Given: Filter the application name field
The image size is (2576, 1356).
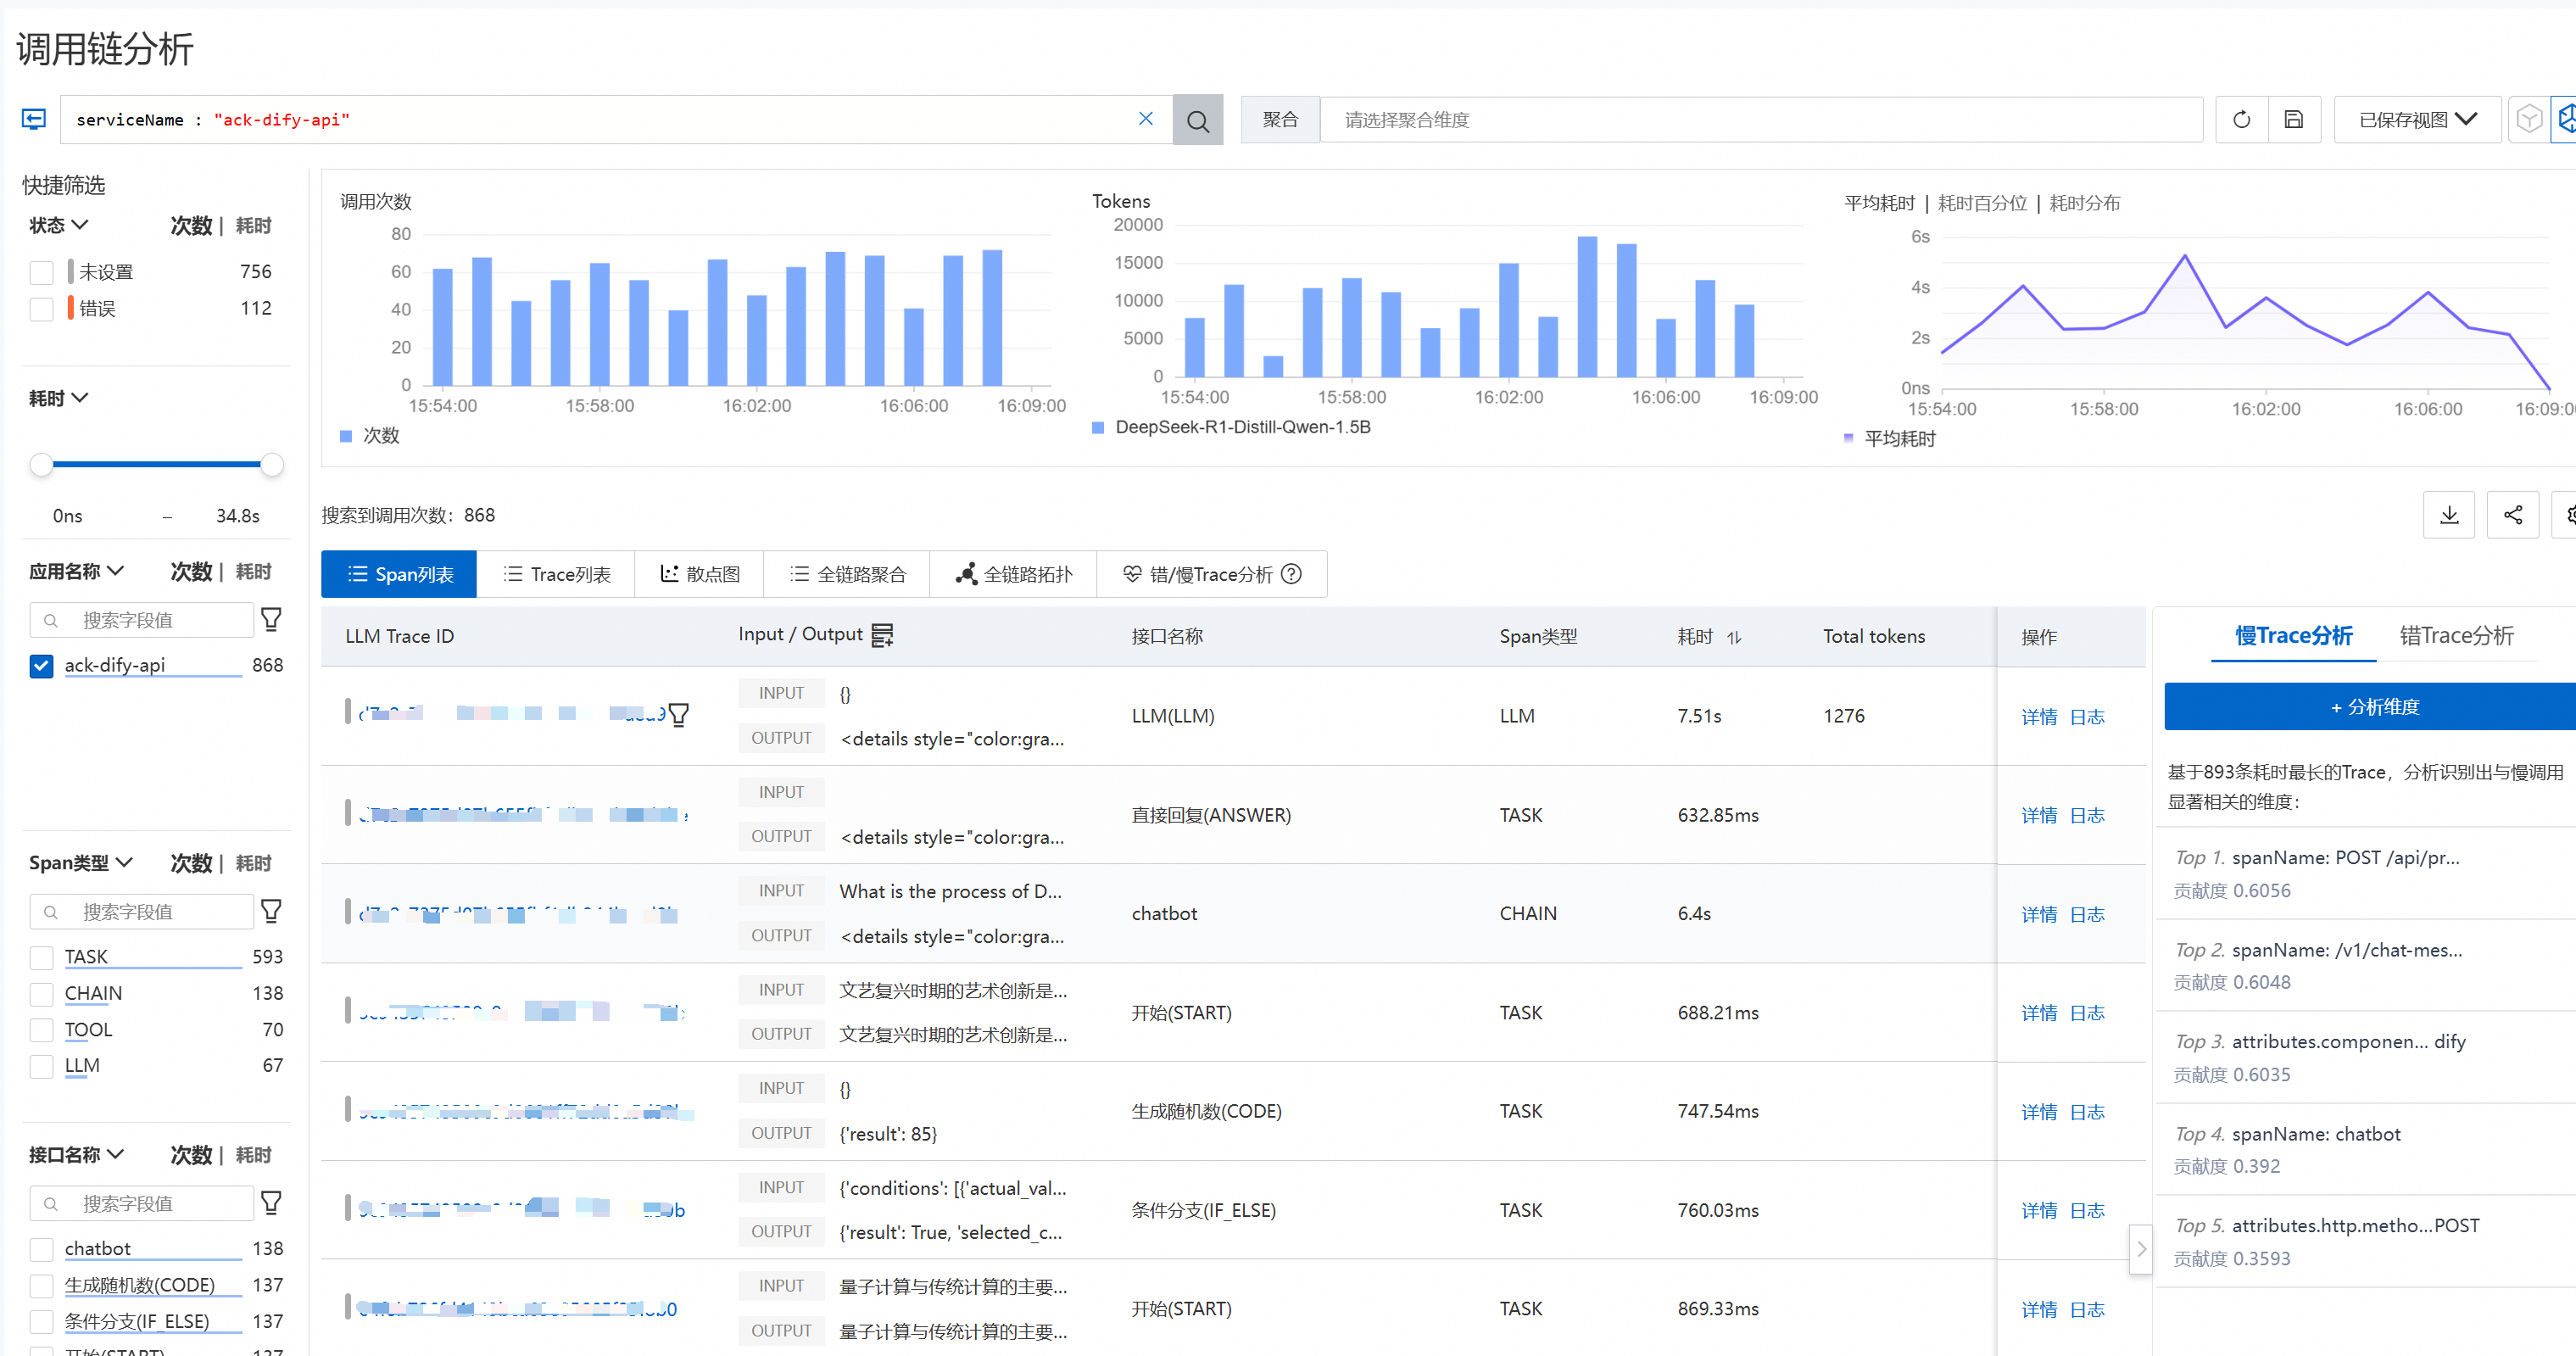Looking at the screenshot, I should [271, 620].
